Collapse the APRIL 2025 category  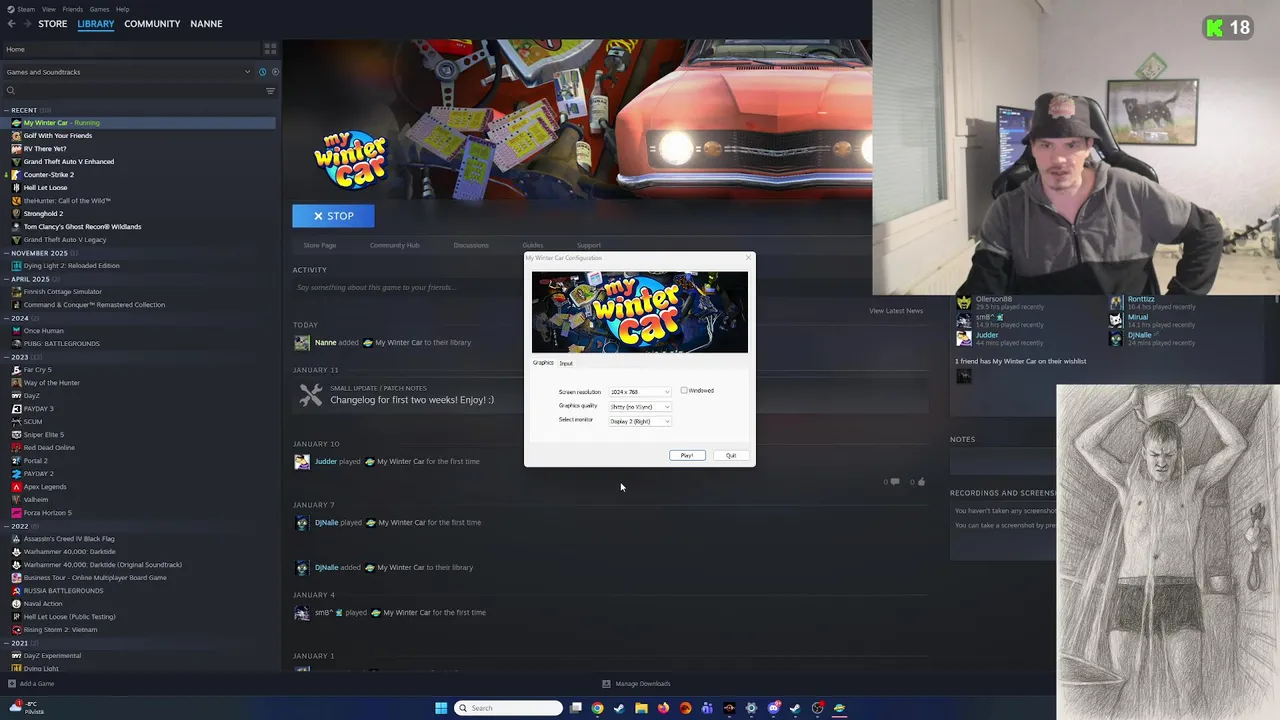tap(7, 279)
